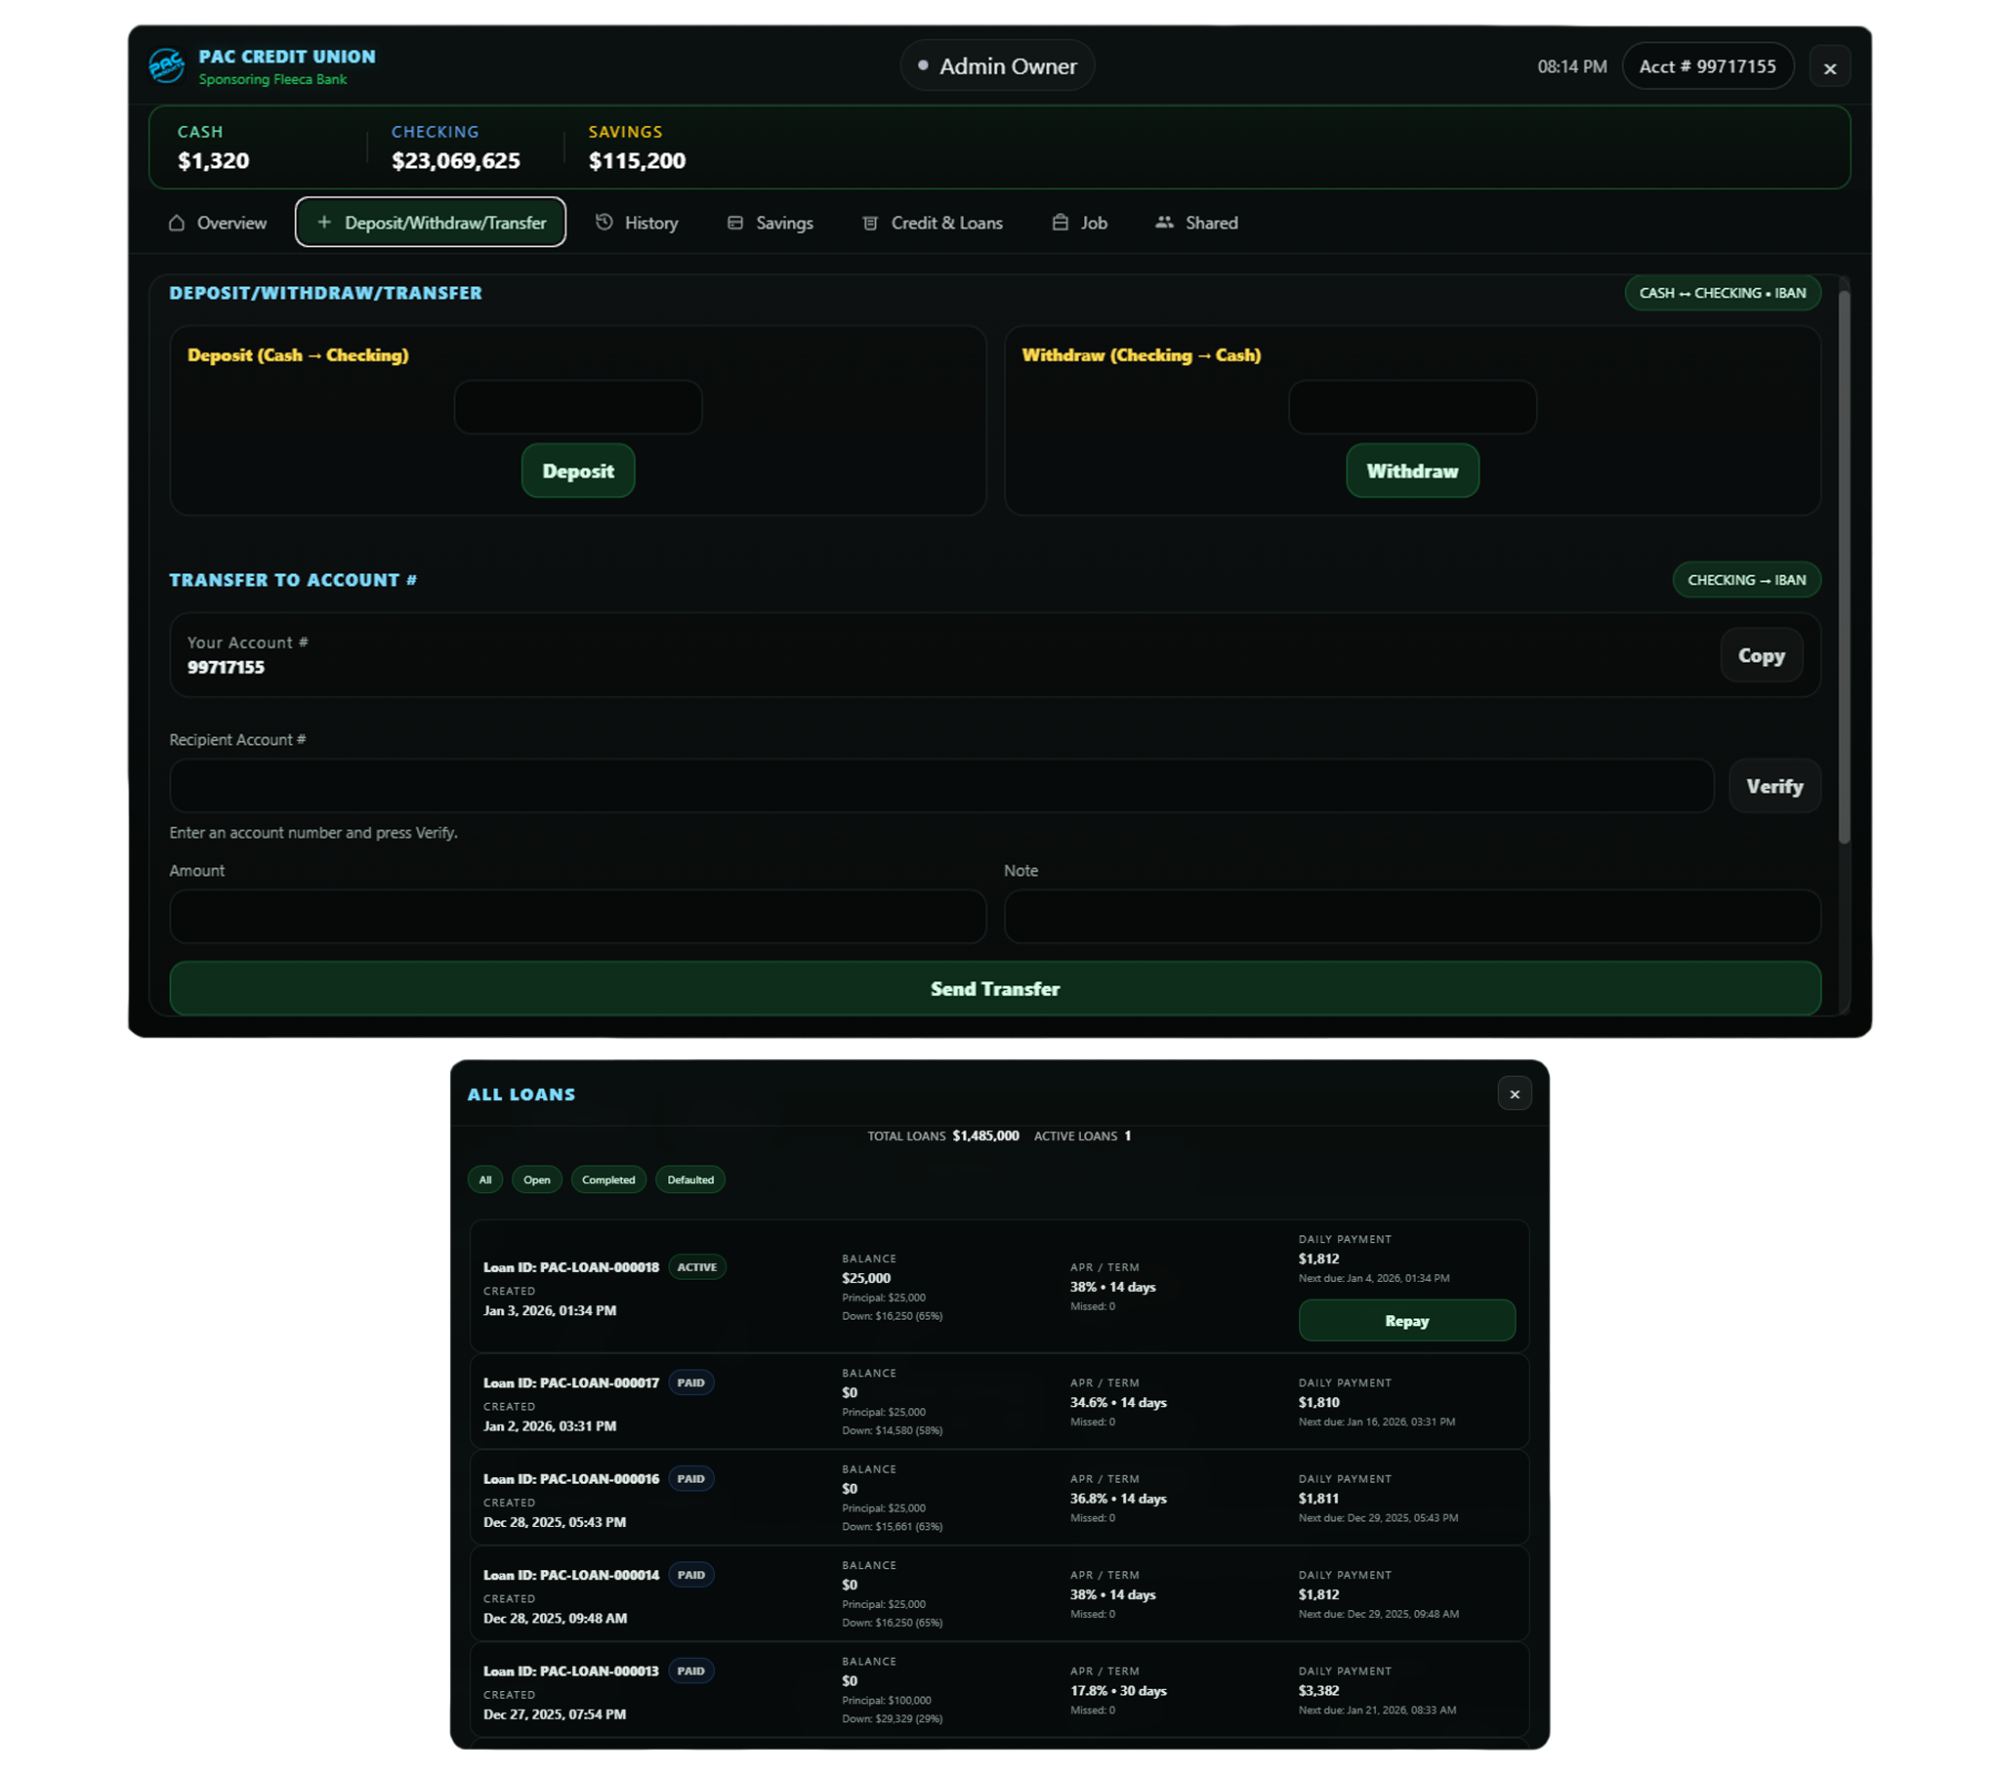
Task: Close the PAC Credit Union banking window
Action: 1829,68
